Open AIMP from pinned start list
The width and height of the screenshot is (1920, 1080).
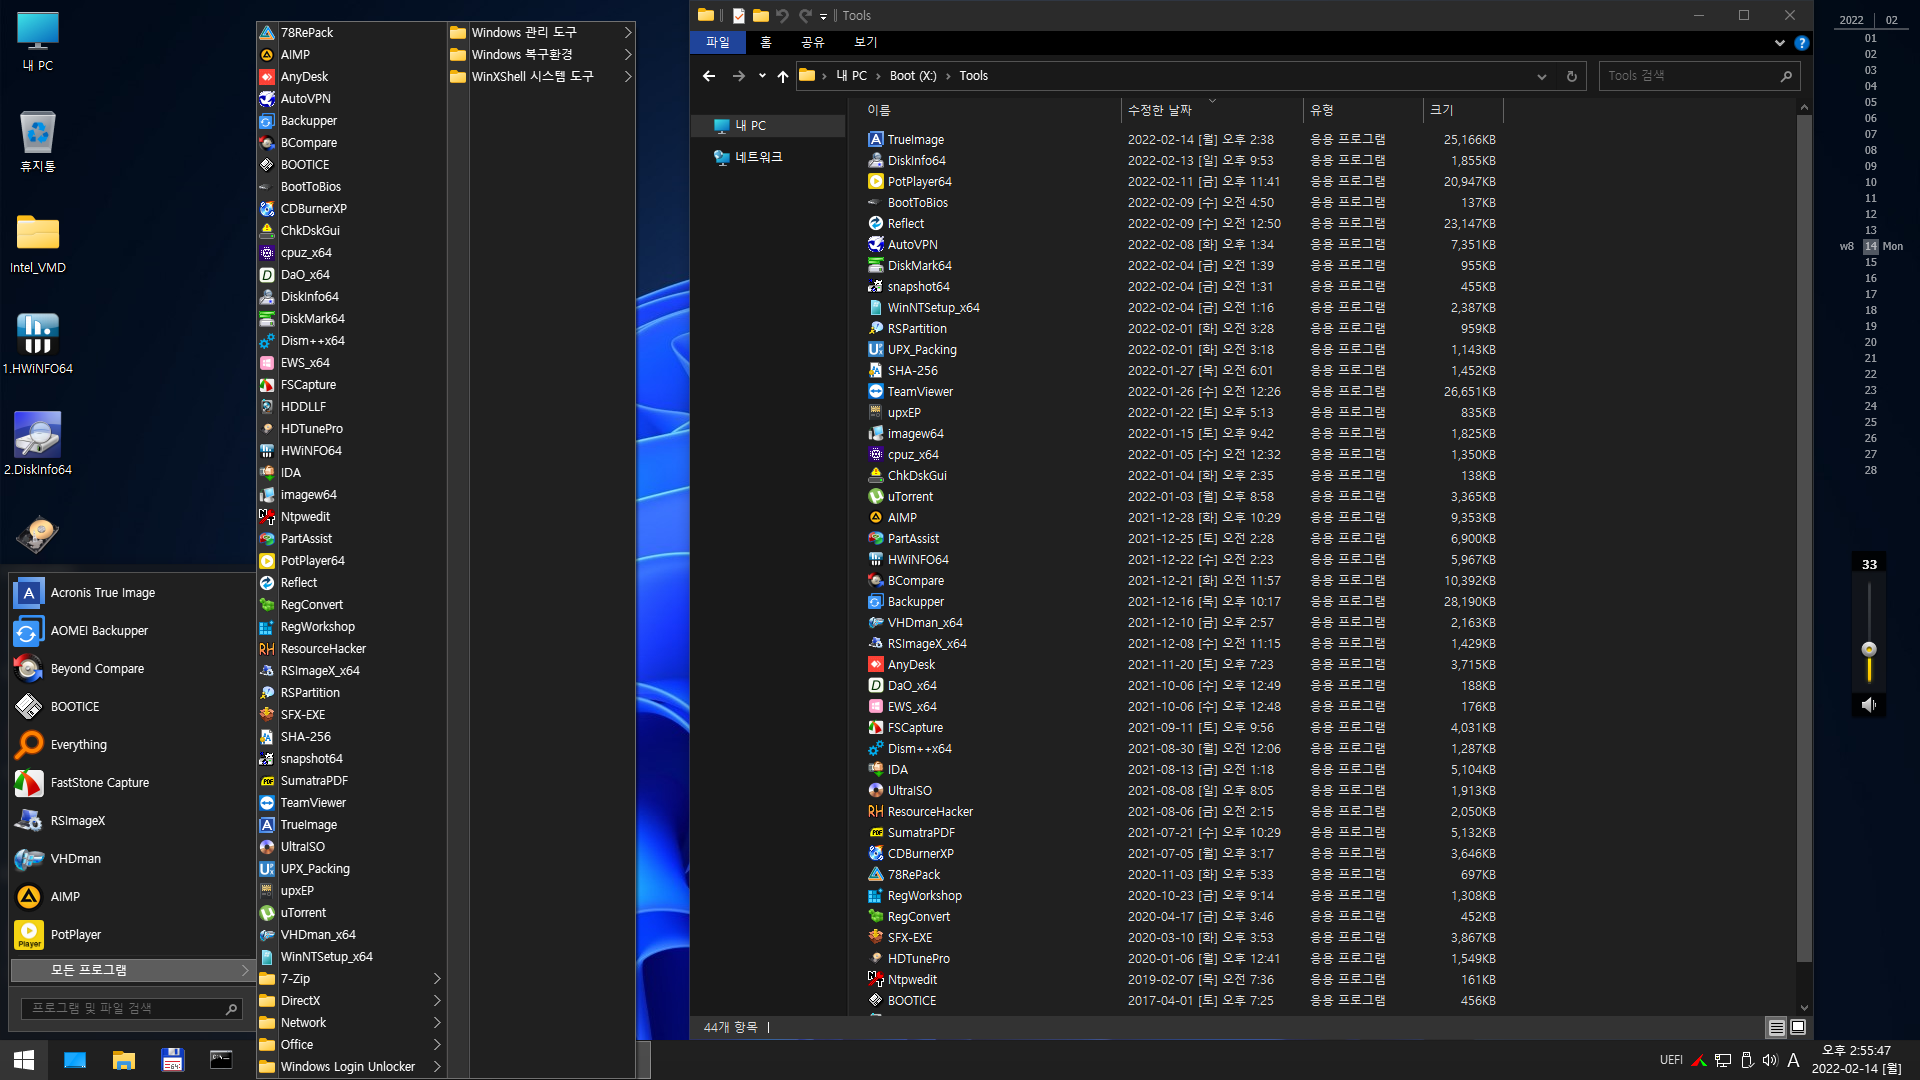(x=132, y=897)
